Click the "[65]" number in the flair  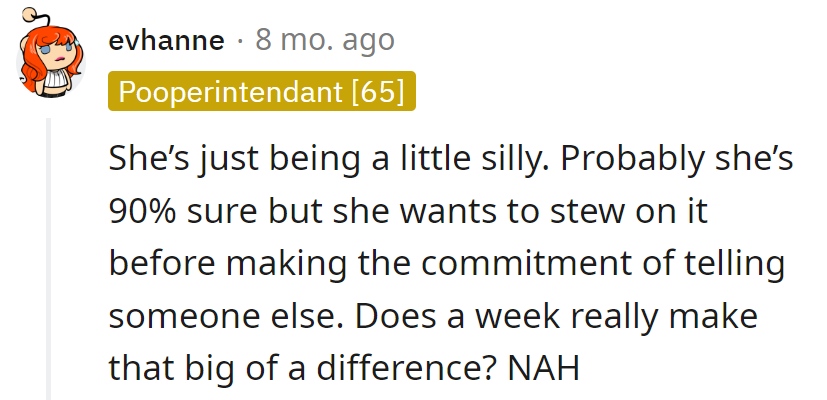(378, 92)
